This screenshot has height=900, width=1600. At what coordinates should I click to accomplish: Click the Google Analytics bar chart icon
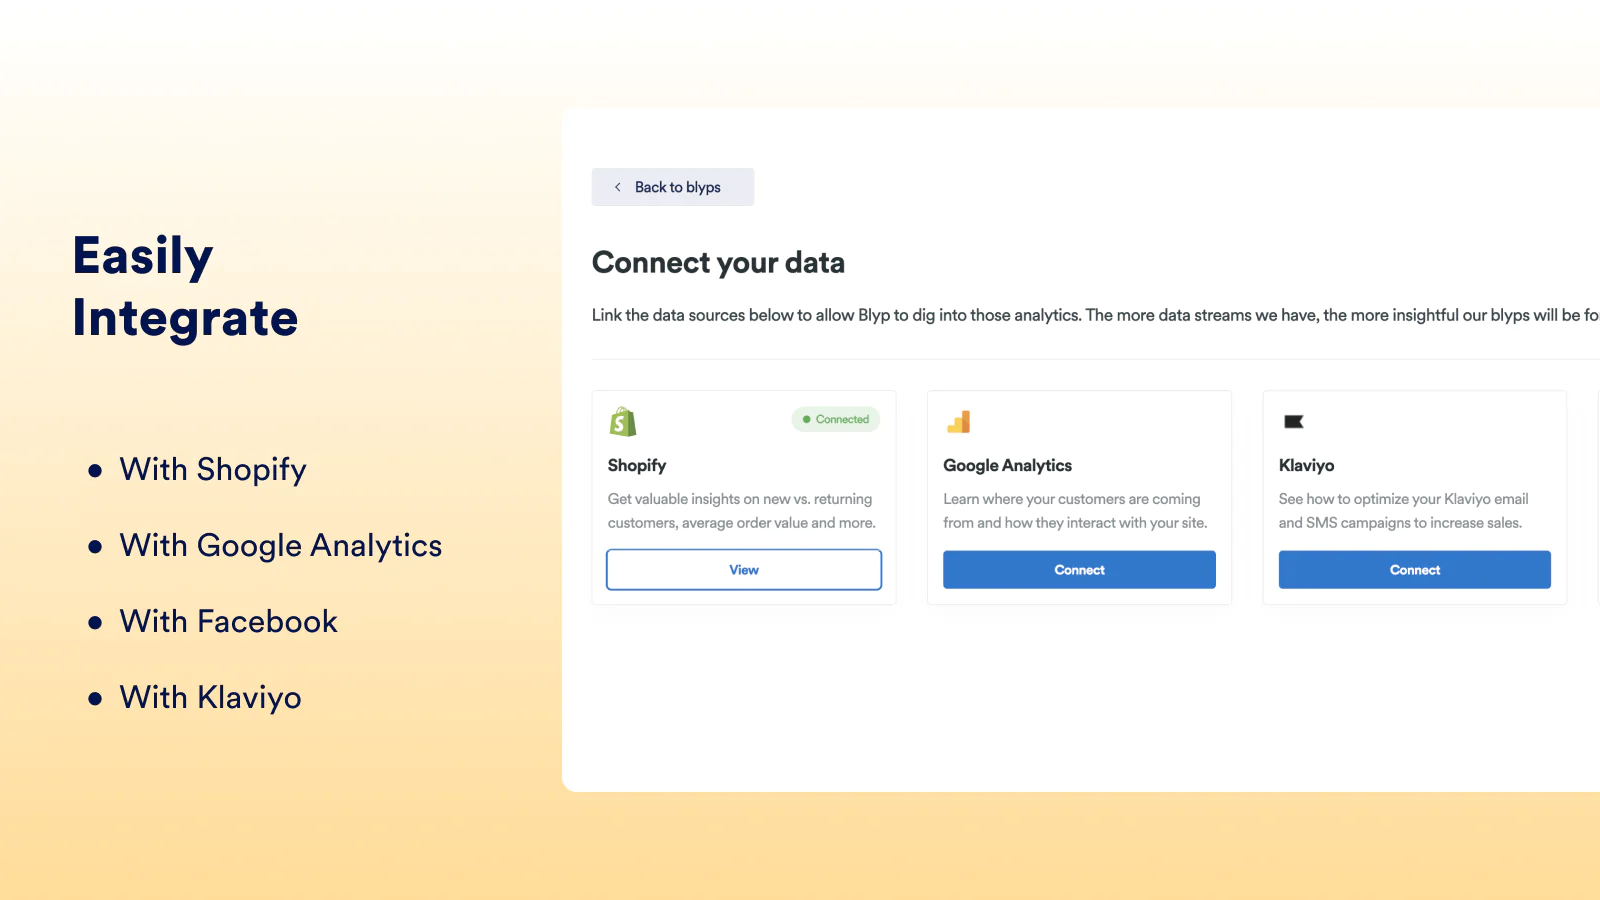point(959,422)
